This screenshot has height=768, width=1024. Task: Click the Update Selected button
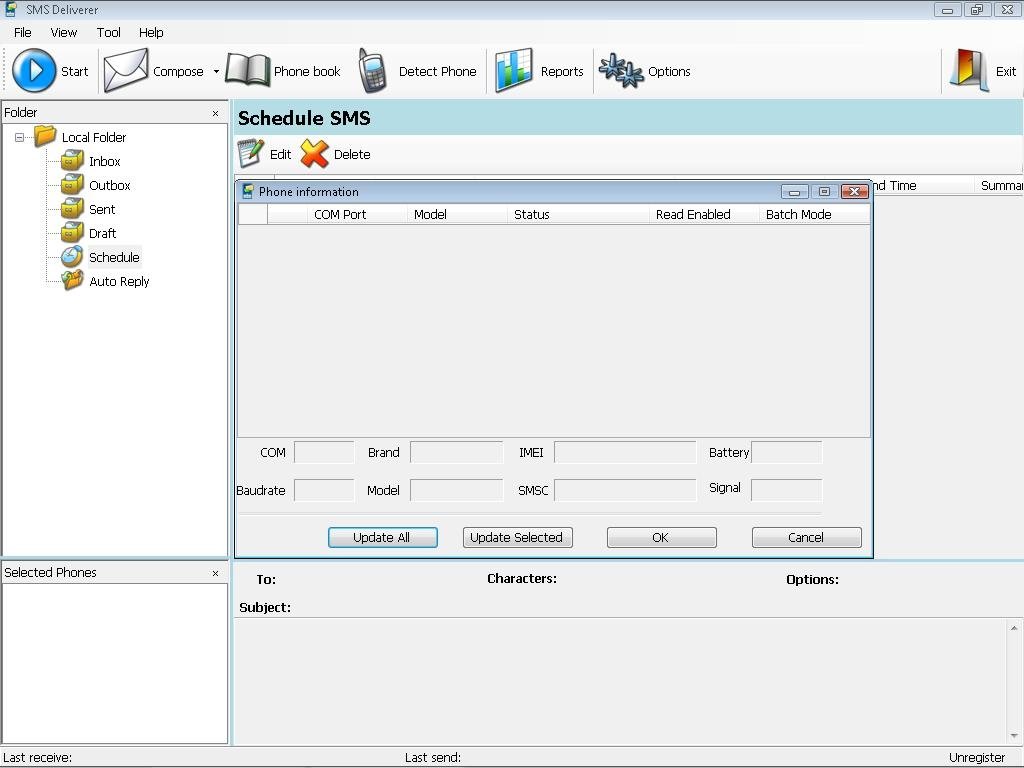click(x=517, y=537)
